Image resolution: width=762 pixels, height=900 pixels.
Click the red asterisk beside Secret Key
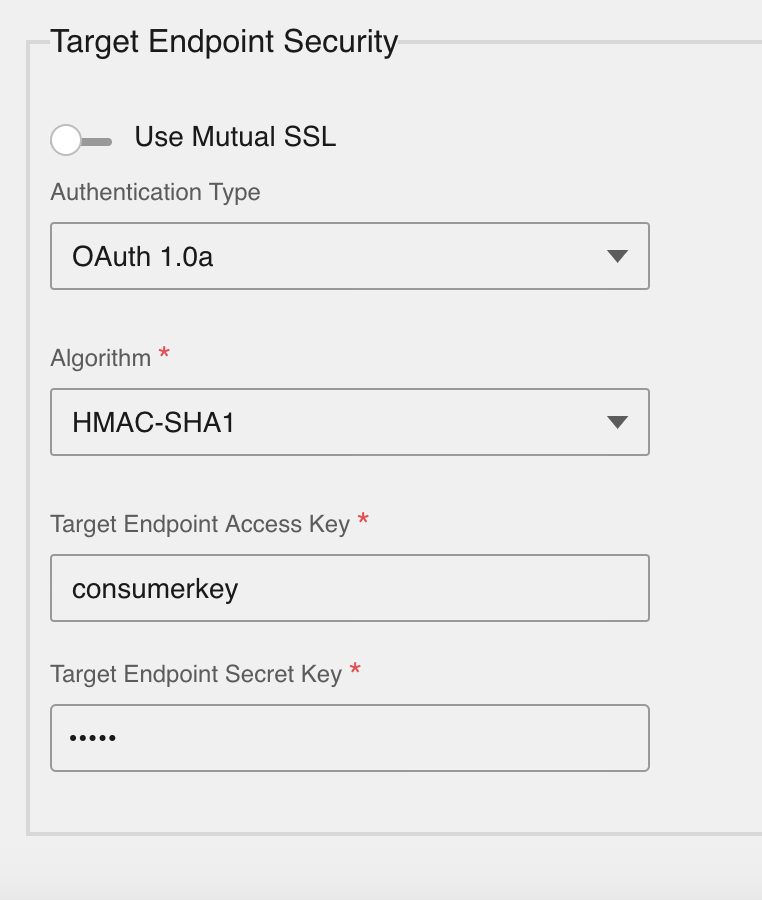point(355,671)
